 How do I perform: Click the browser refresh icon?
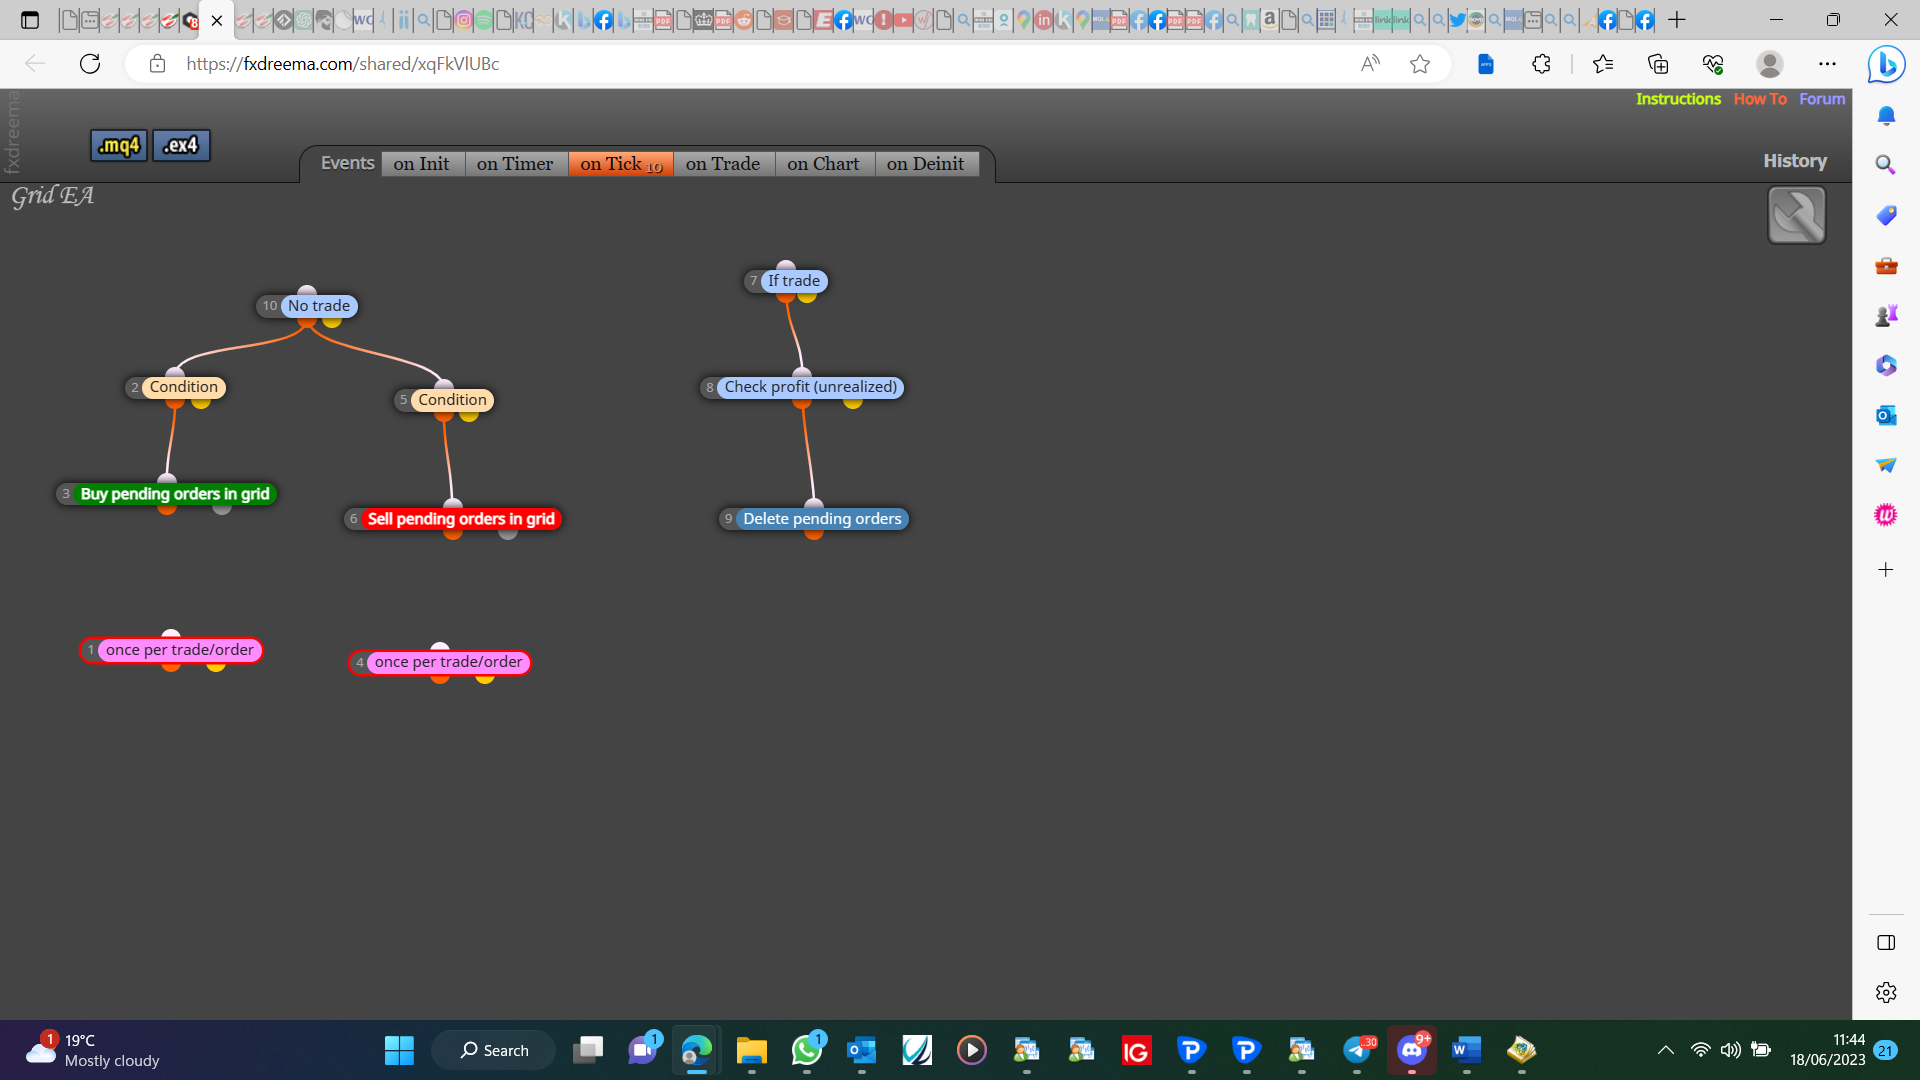90,64
